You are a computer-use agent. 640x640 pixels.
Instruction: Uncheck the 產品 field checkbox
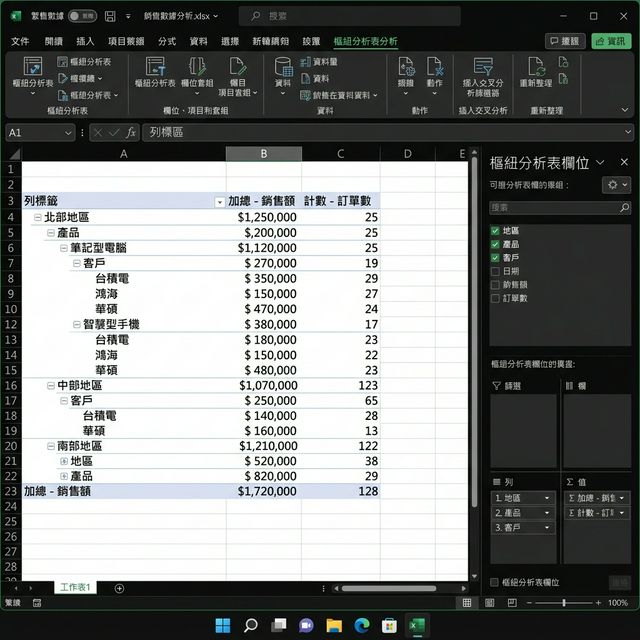[495, 244]
